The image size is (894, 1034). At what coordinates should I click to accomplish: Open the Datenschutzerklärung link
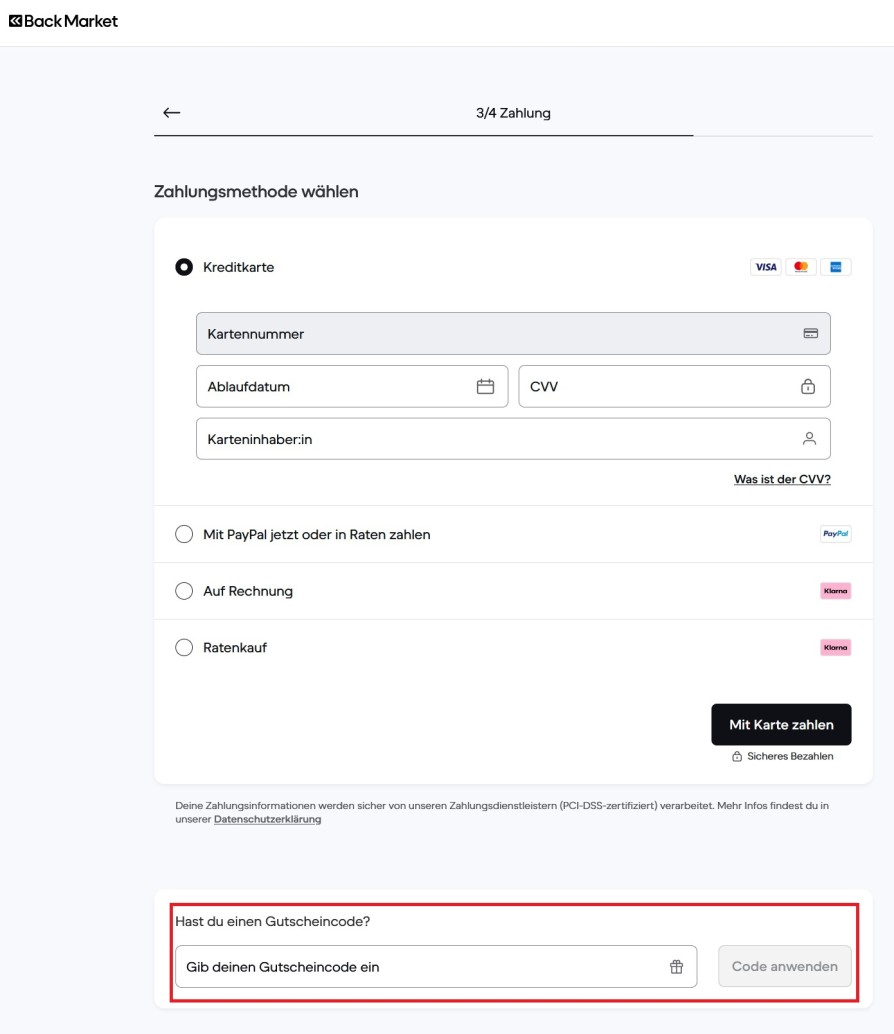(x=267, y=820)
